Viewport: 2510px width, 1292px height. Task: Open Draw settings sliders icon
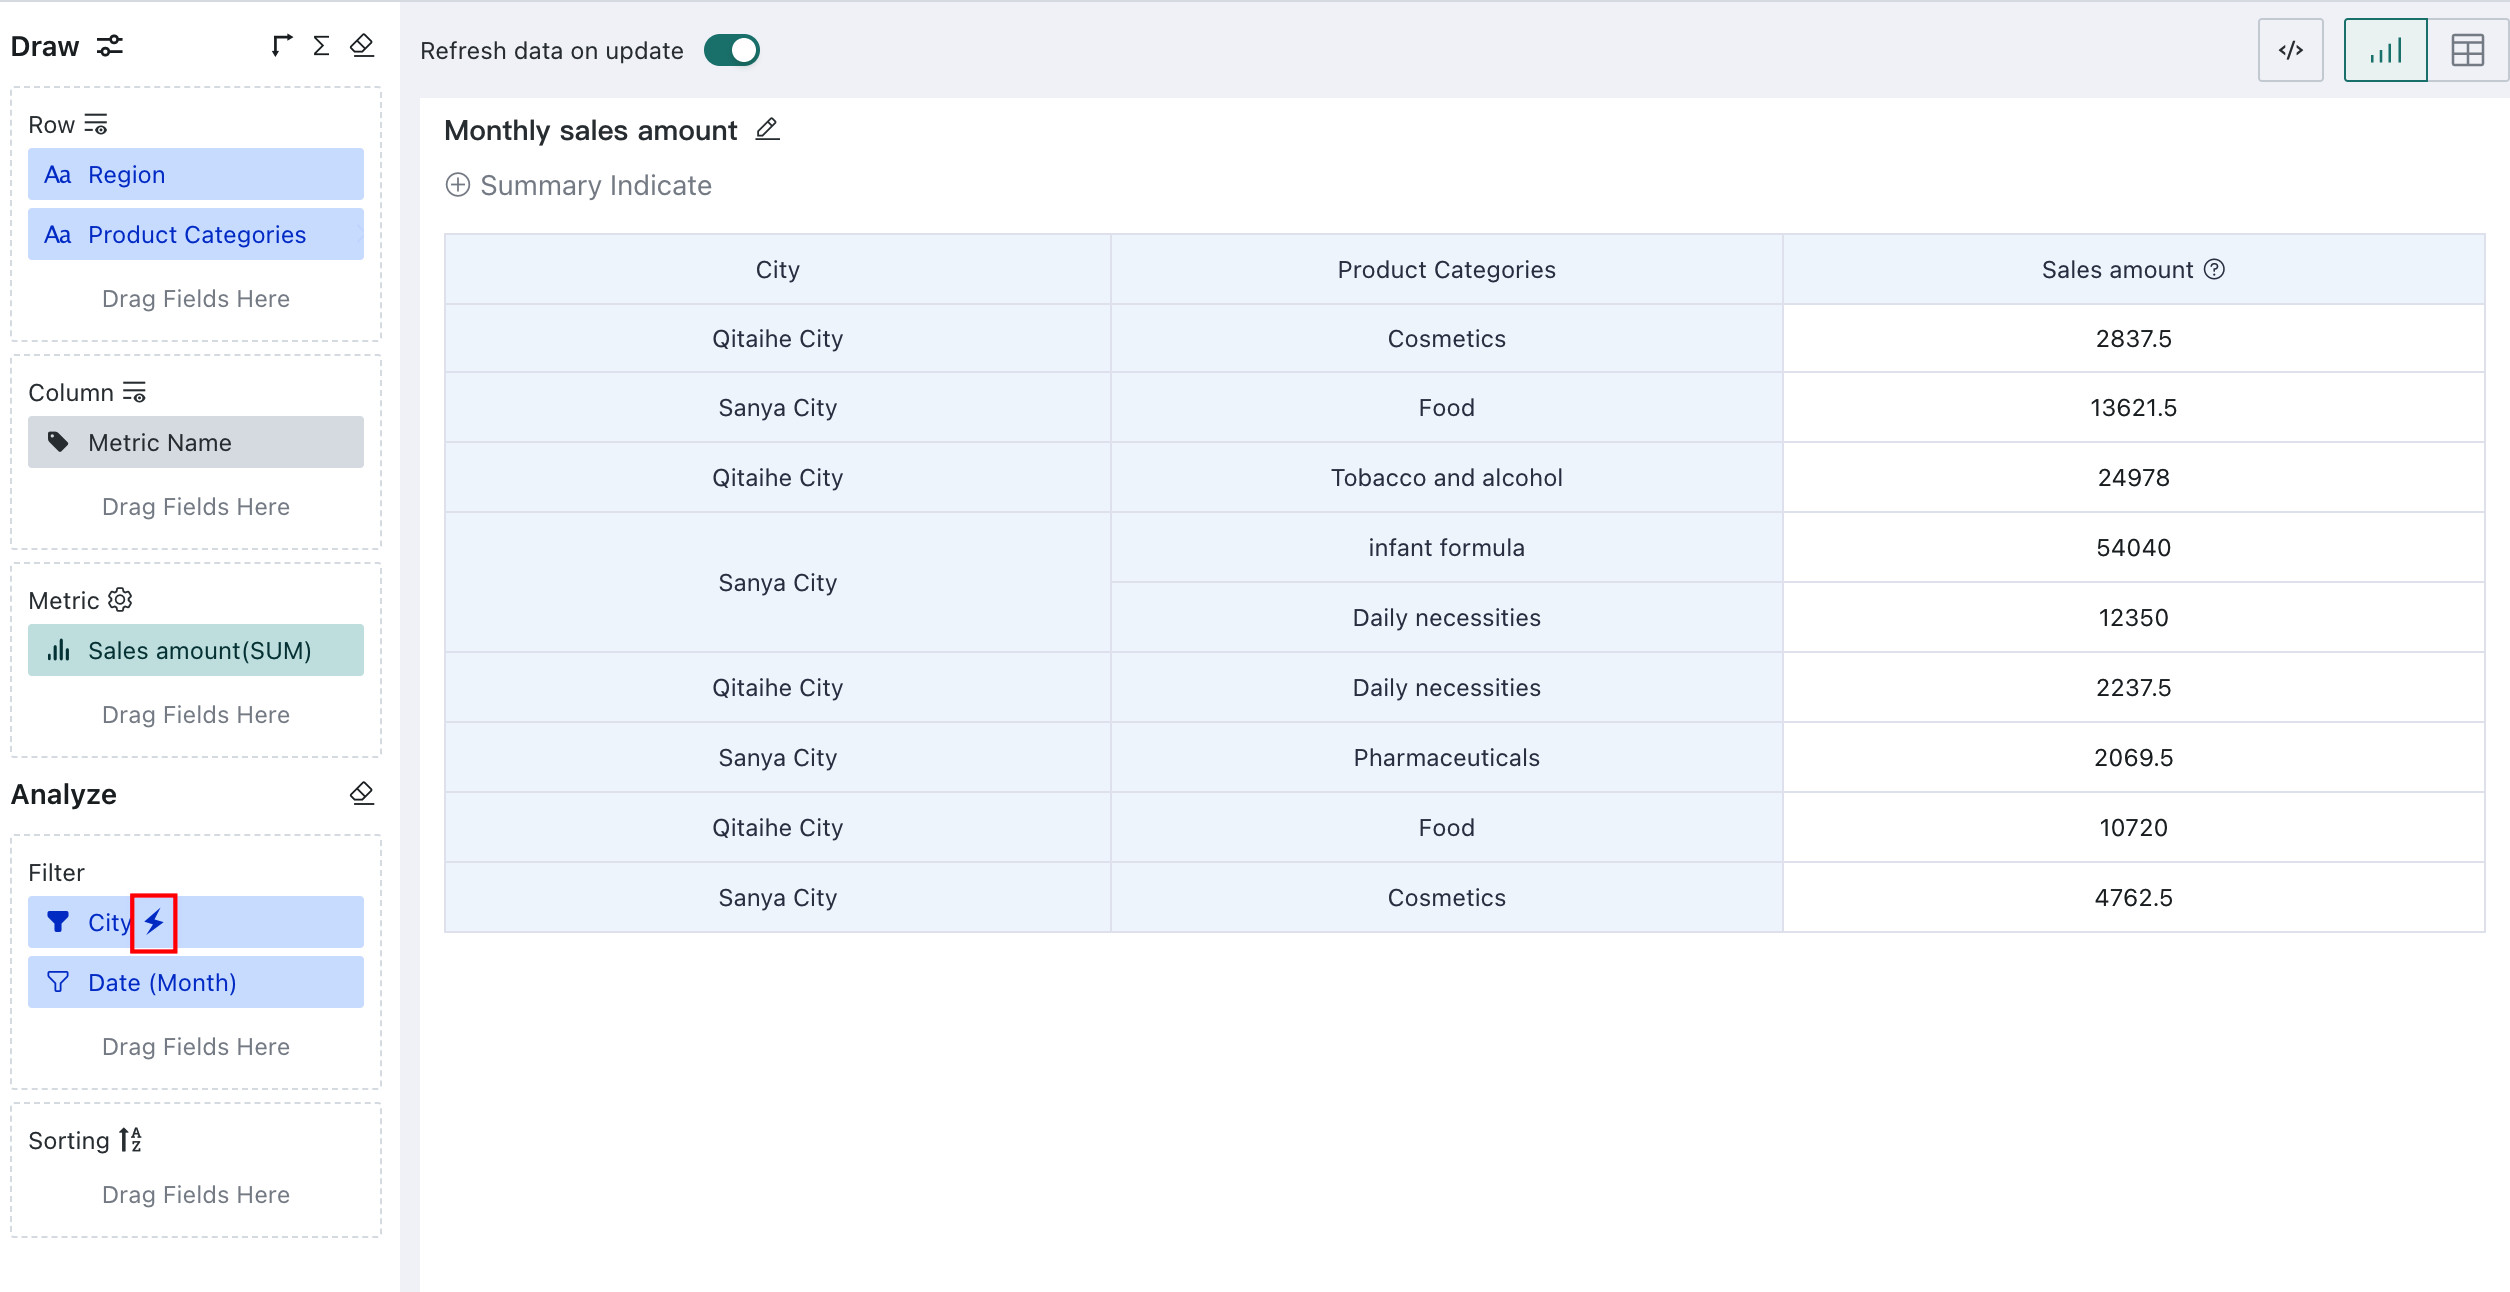110,46
